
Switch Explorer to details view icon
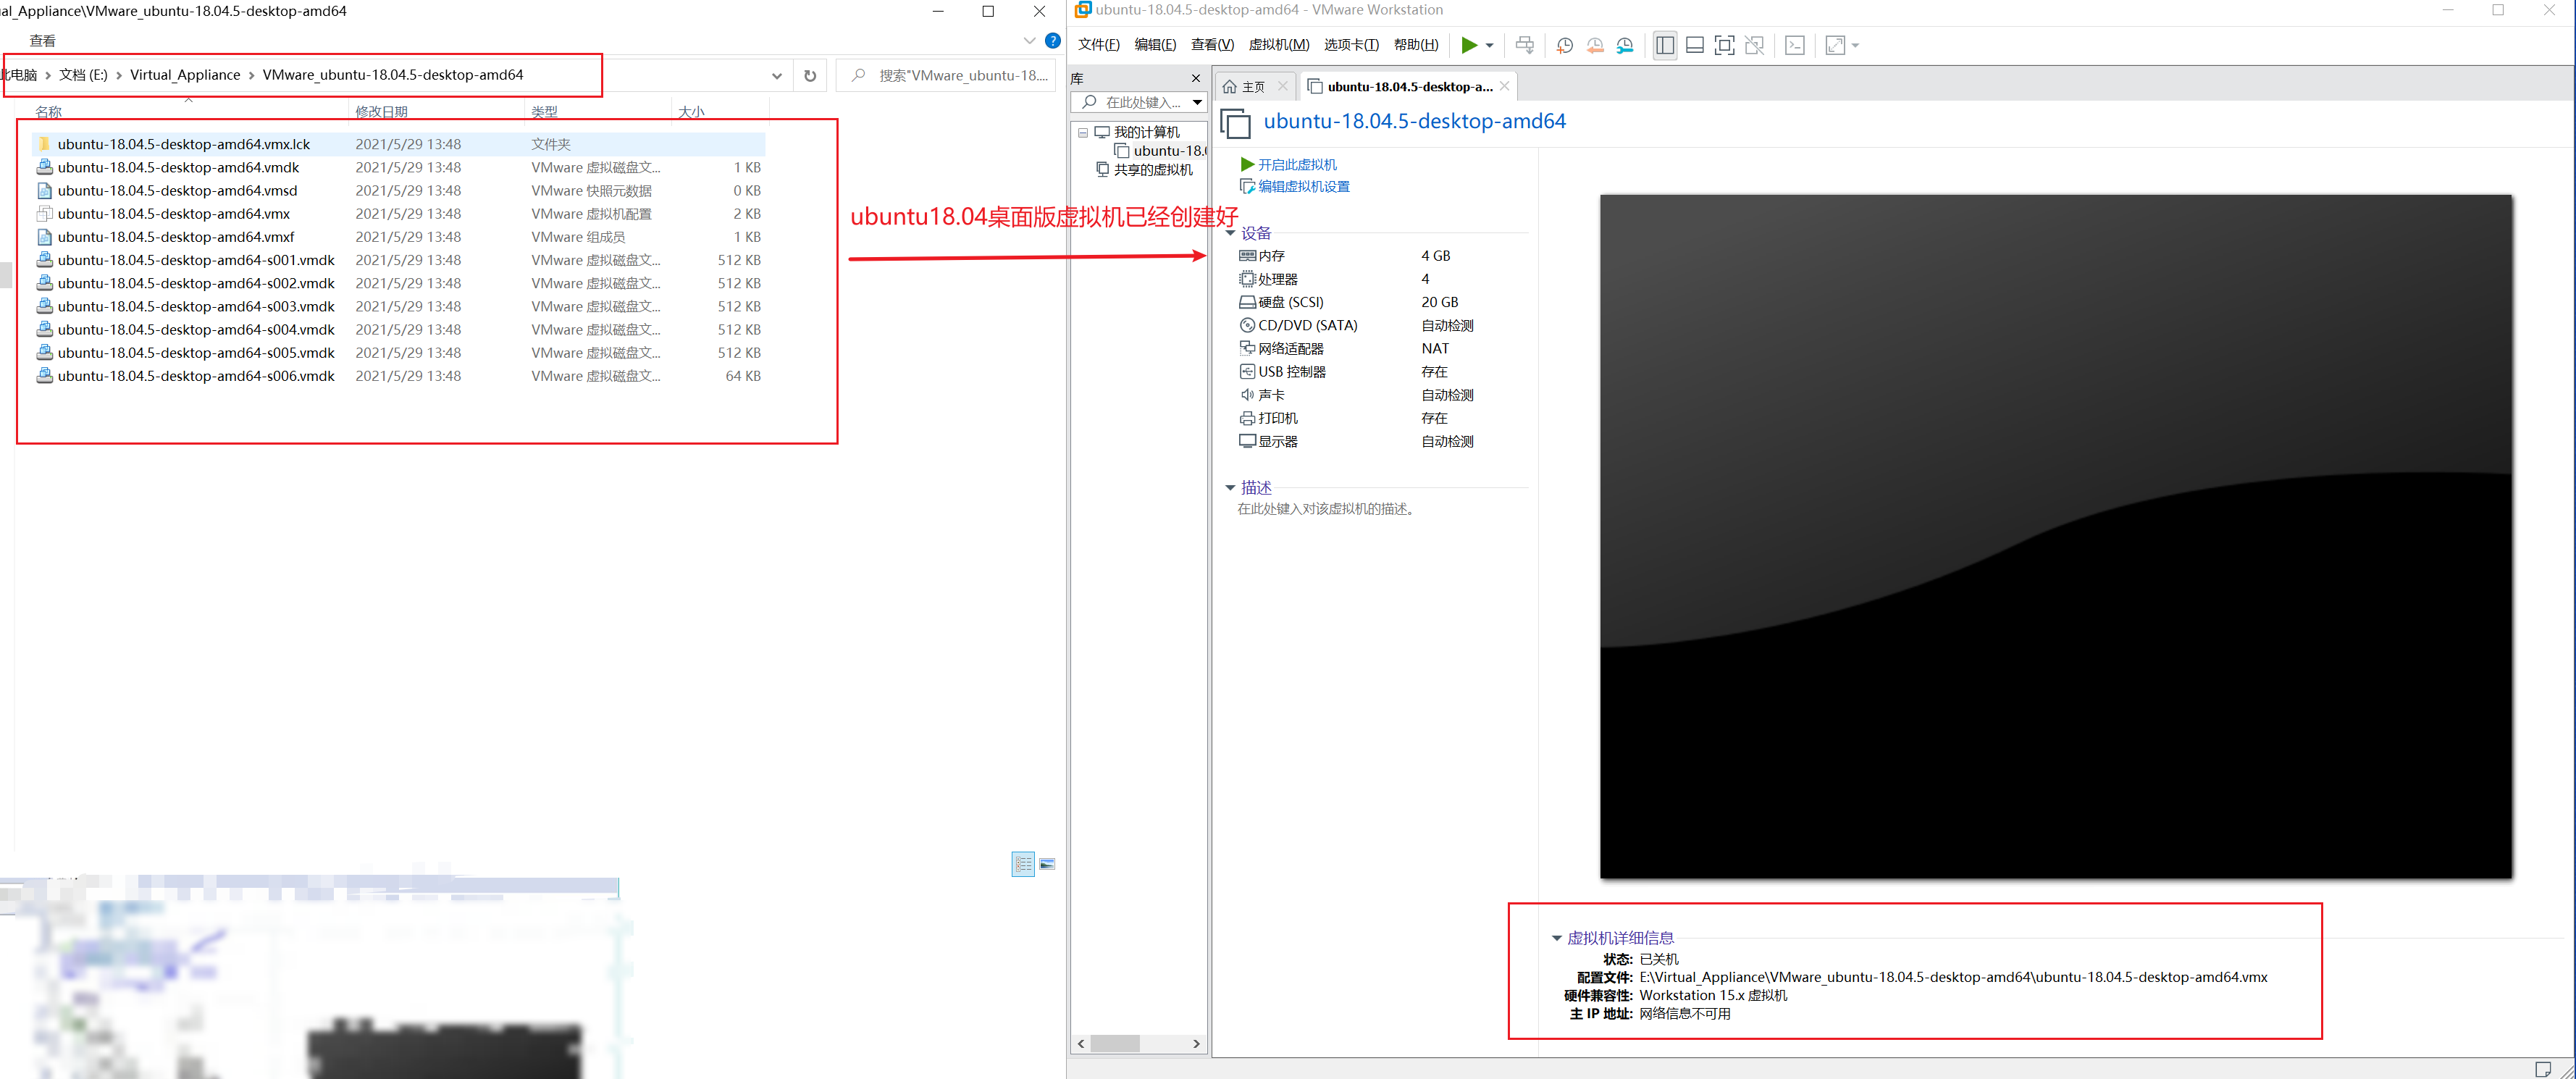[1022, 864]
